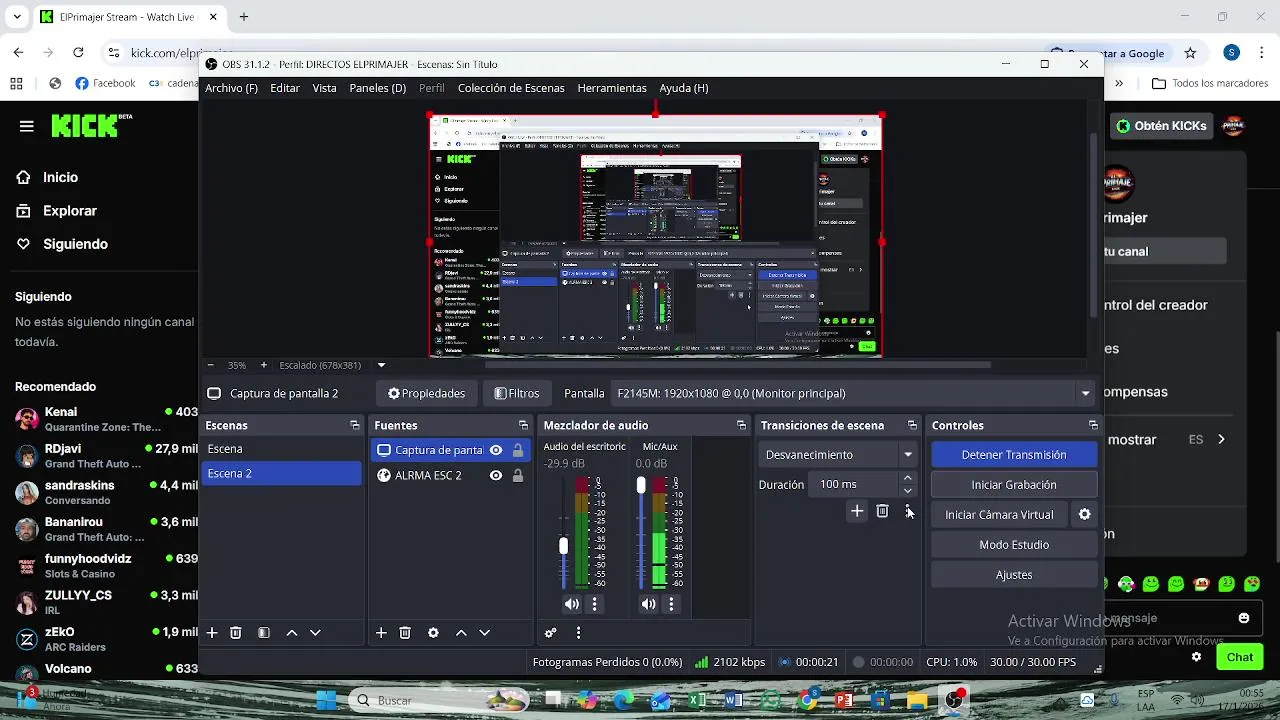
Task: Hide Captura de pantalla source eye
Action: pos(496,451)
